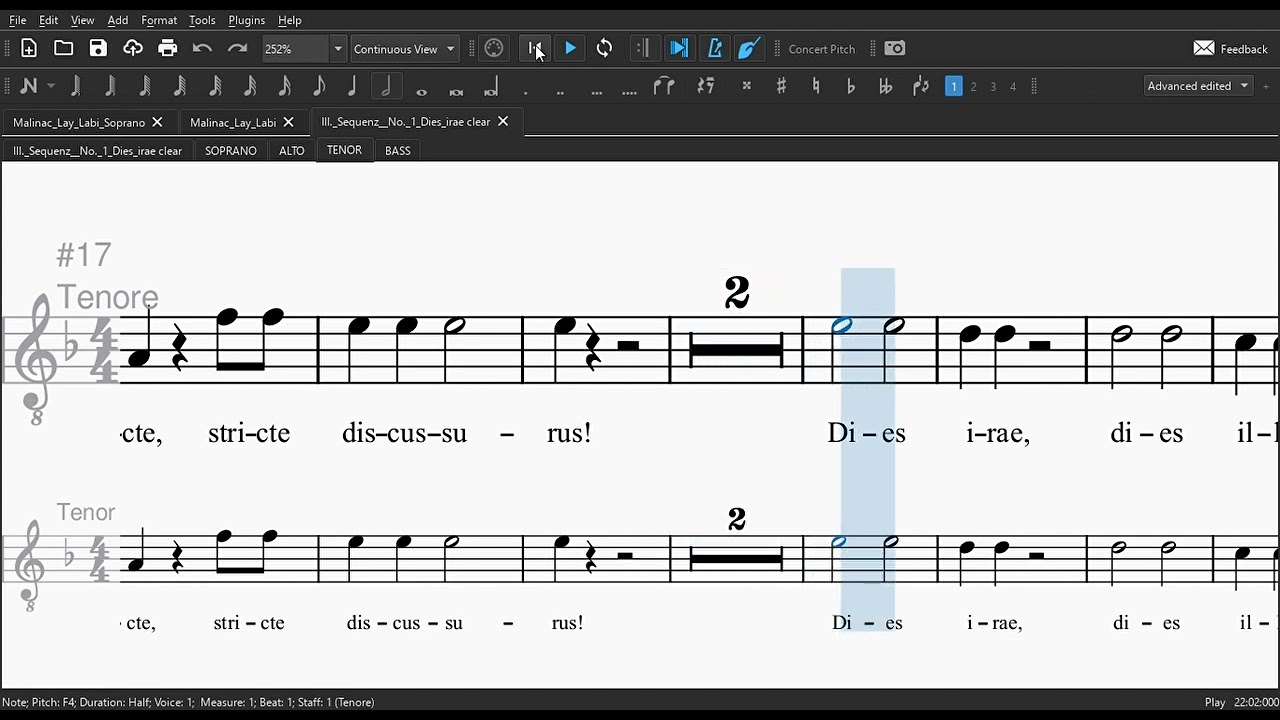1280x720 pixels.
Task: Add a triple augmentation dot
Action: click(x=596, y=91)
